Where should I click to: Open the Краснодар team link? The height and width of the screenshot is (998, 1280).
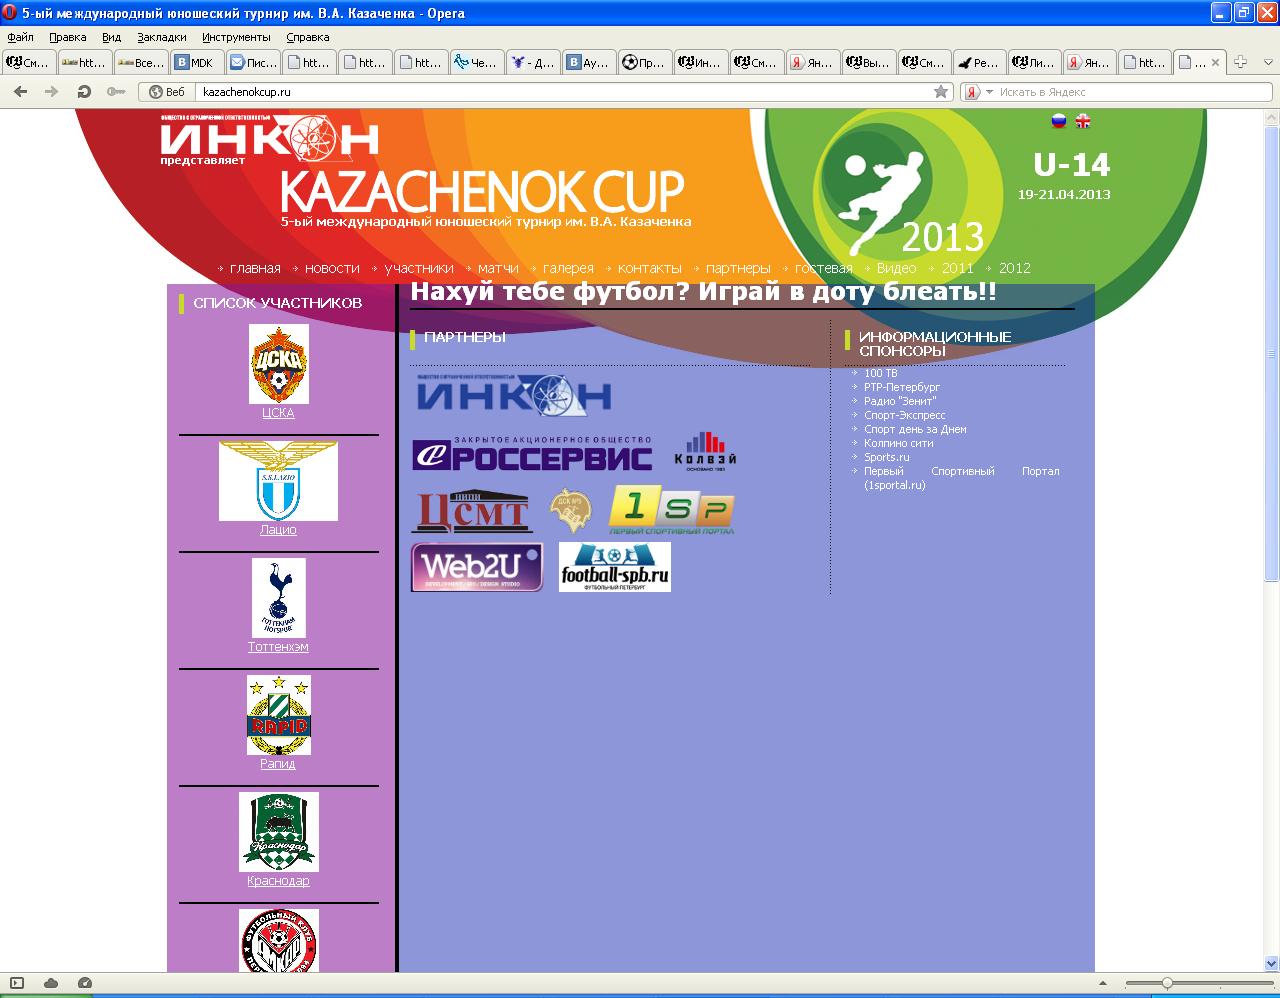(278, 881)
